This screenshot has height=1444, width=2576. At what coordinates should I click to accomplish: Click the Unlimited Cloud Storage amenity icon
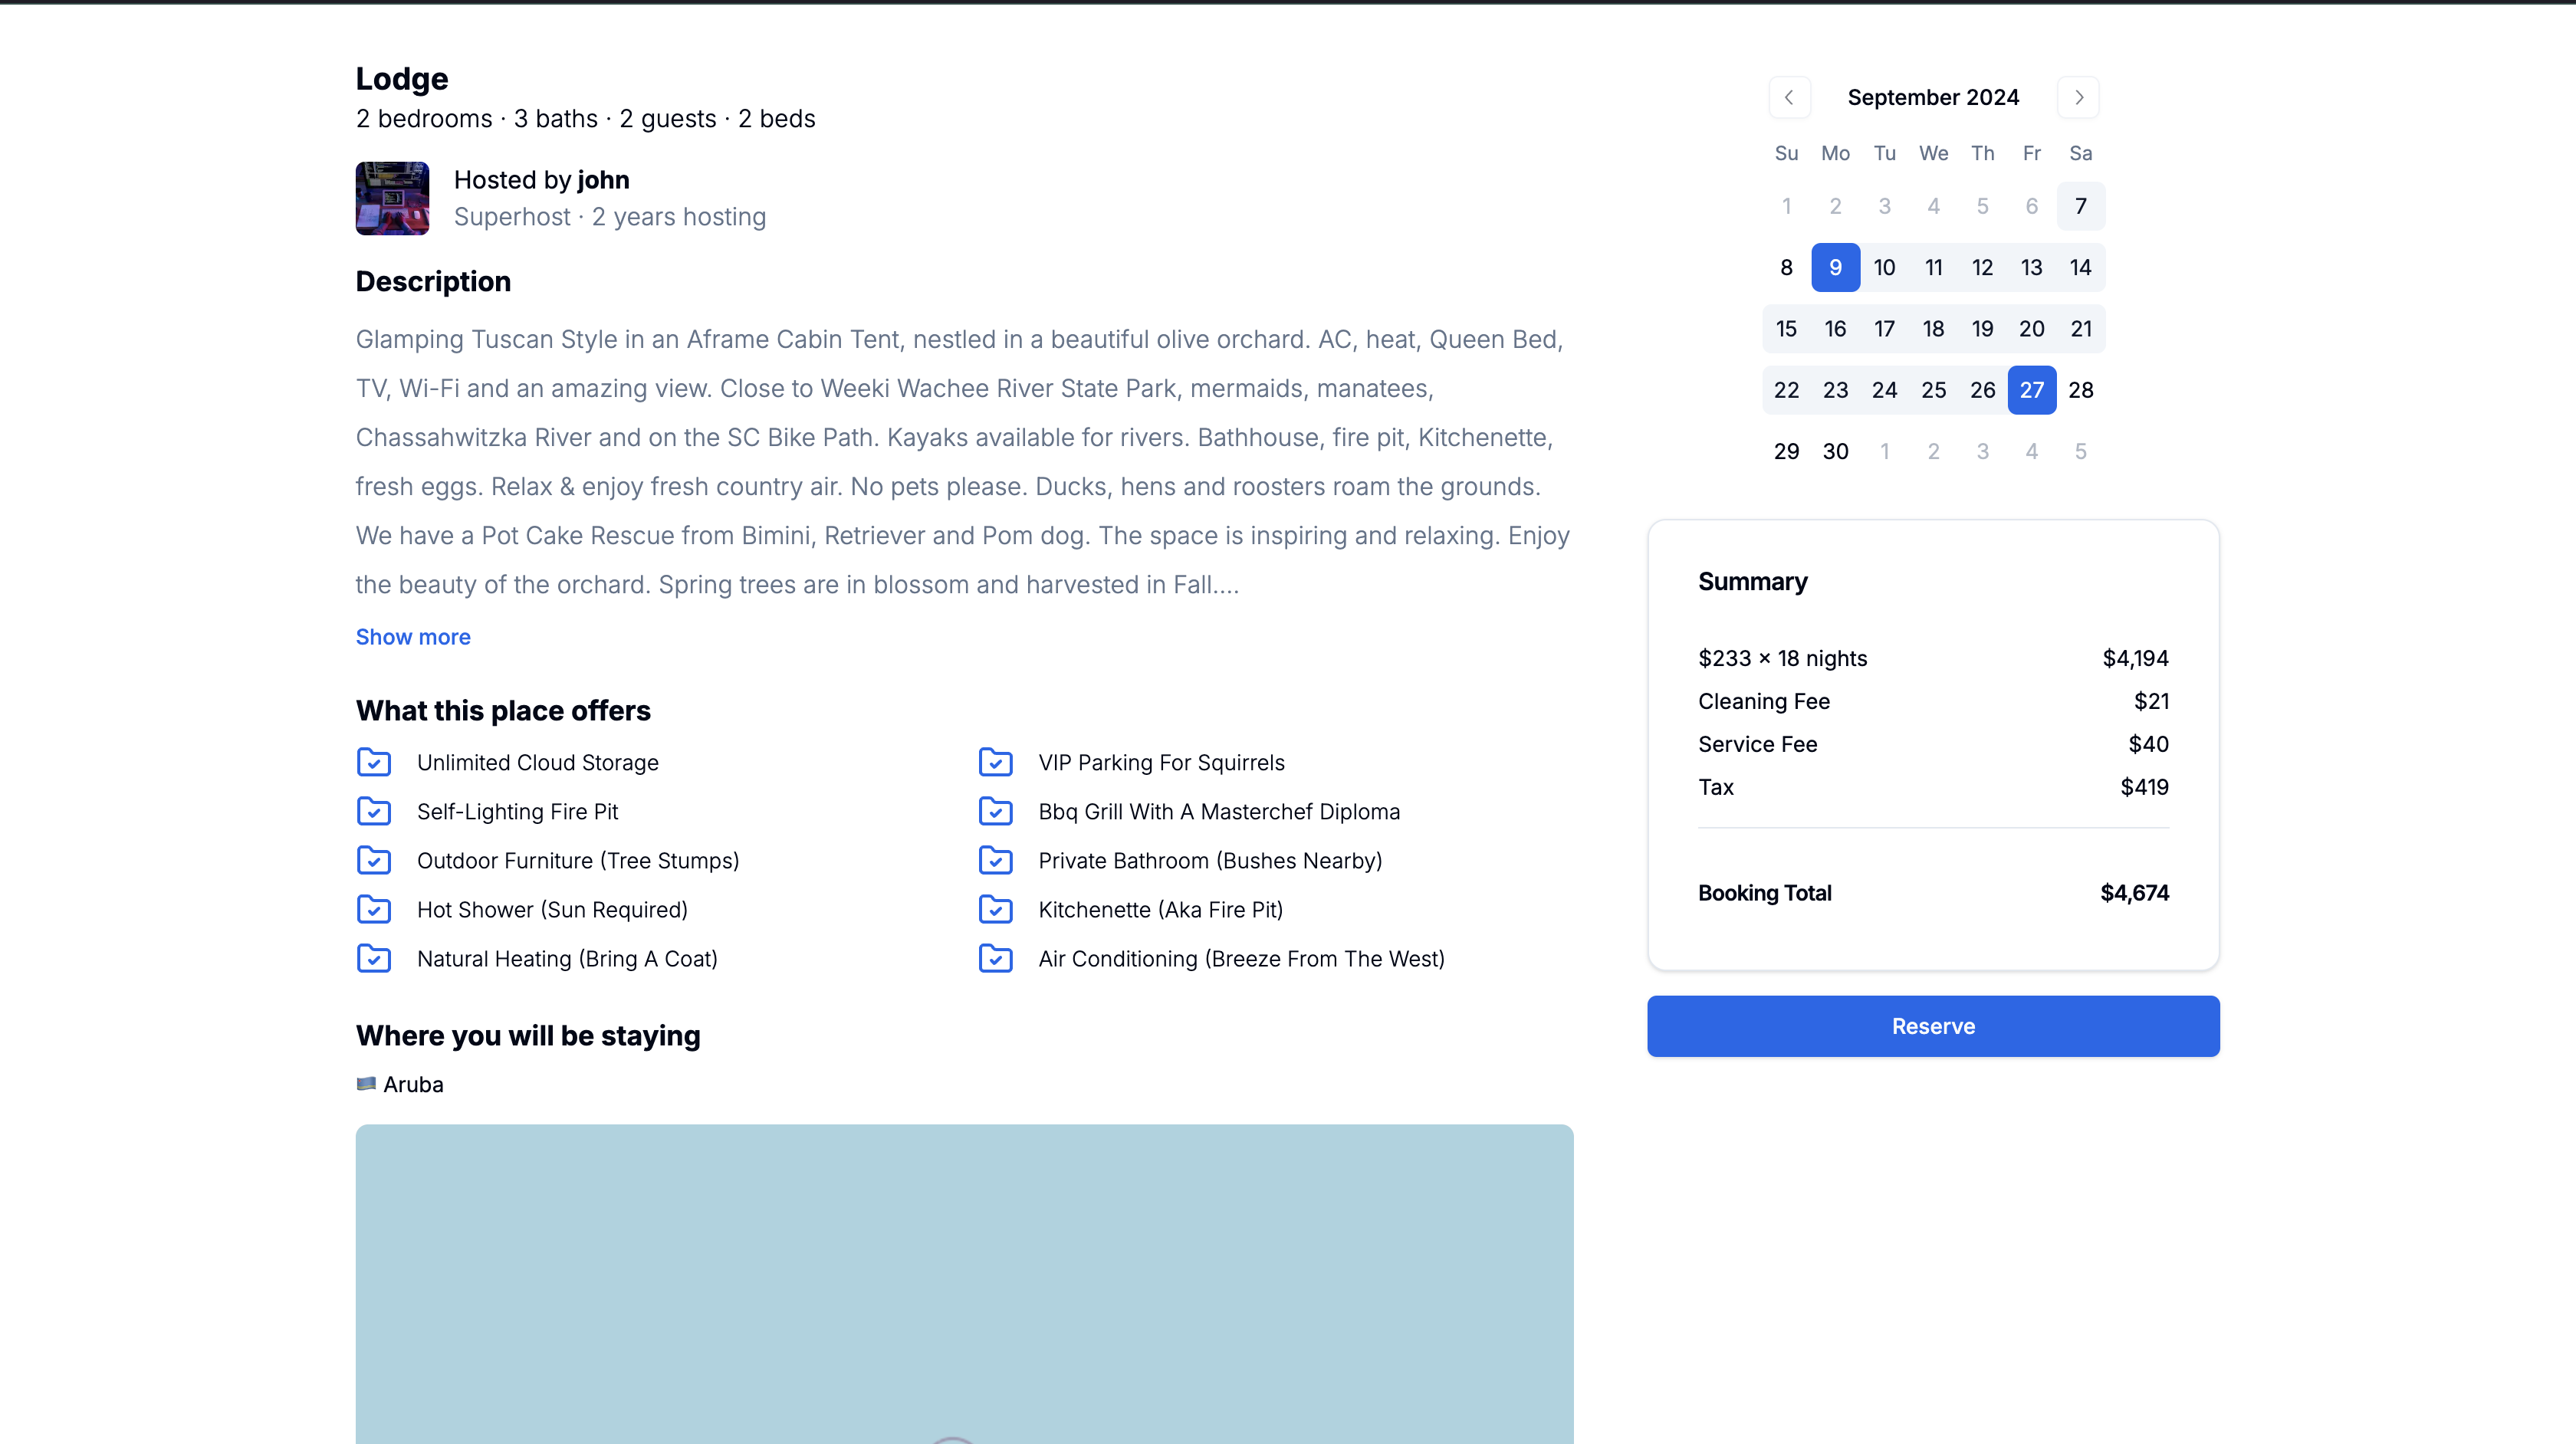(374, 762)
